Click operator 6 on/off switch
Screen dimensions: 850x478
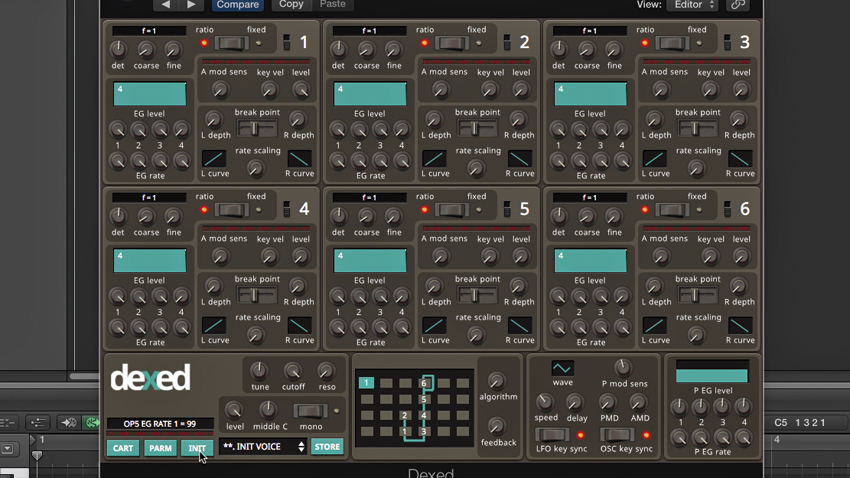point(727,209)
